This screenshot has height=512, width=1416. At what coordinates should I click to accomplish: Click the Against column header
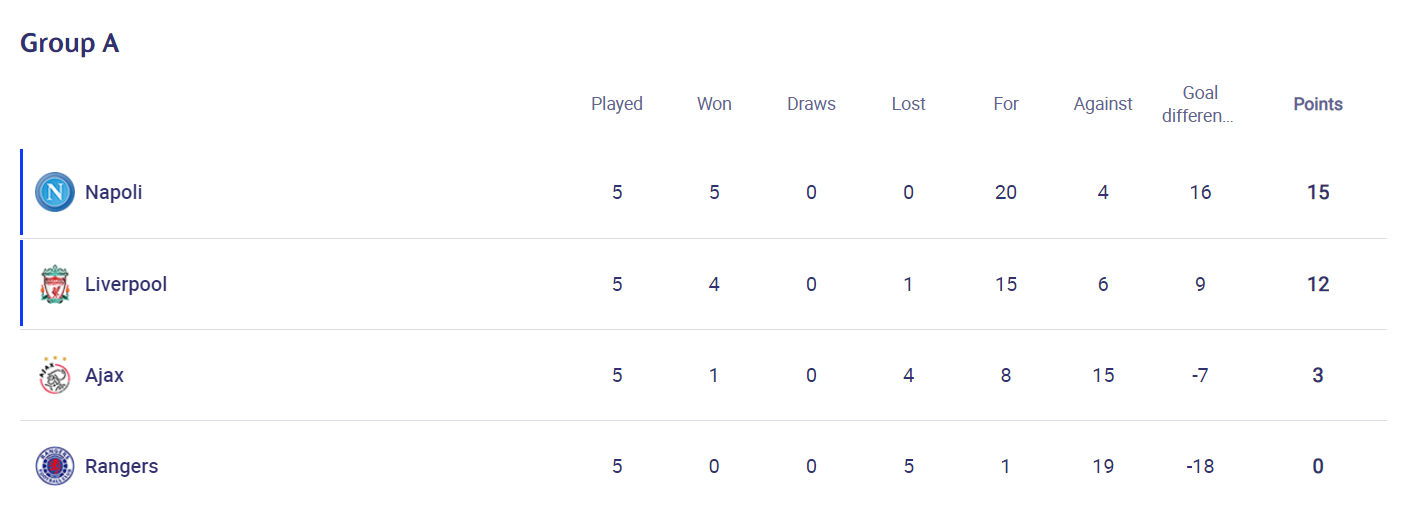1103,104
